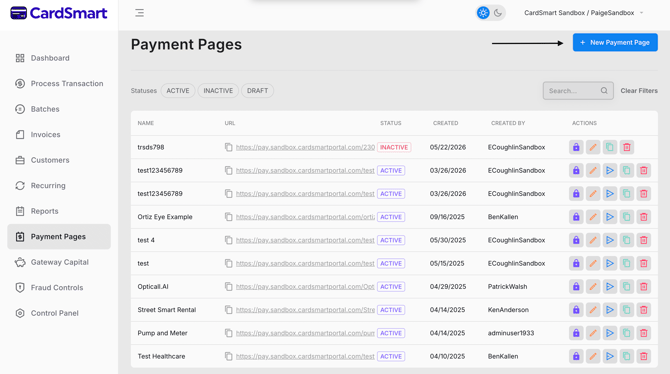This screenshot has height=374, width=670.
Task: Open Opticall.AI payment page URL
Action: 305,286
